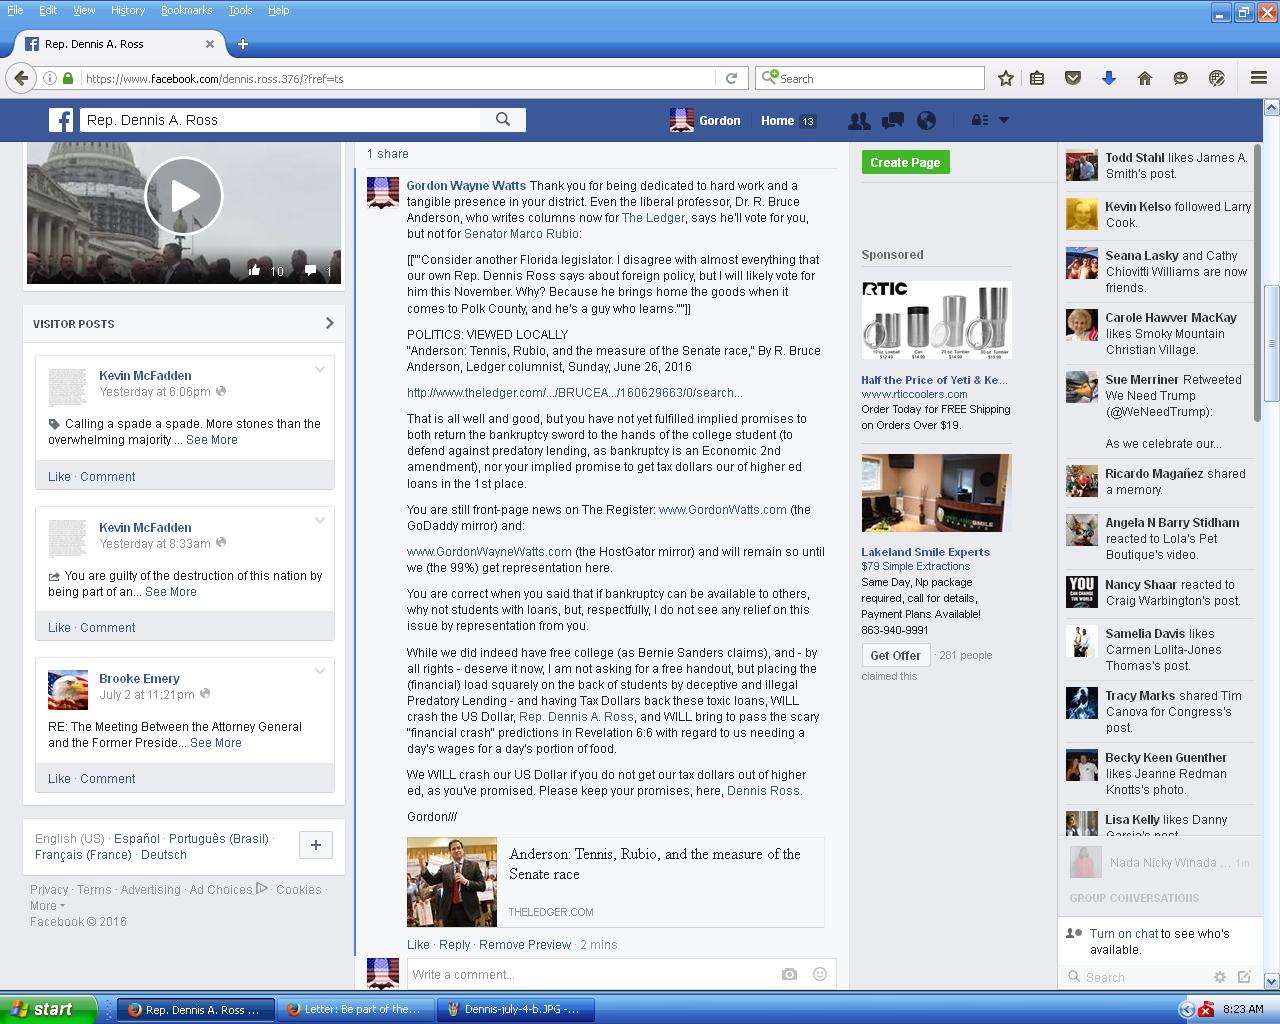
Task: Click the Facebook logo icon
Action: pos(61,121)
